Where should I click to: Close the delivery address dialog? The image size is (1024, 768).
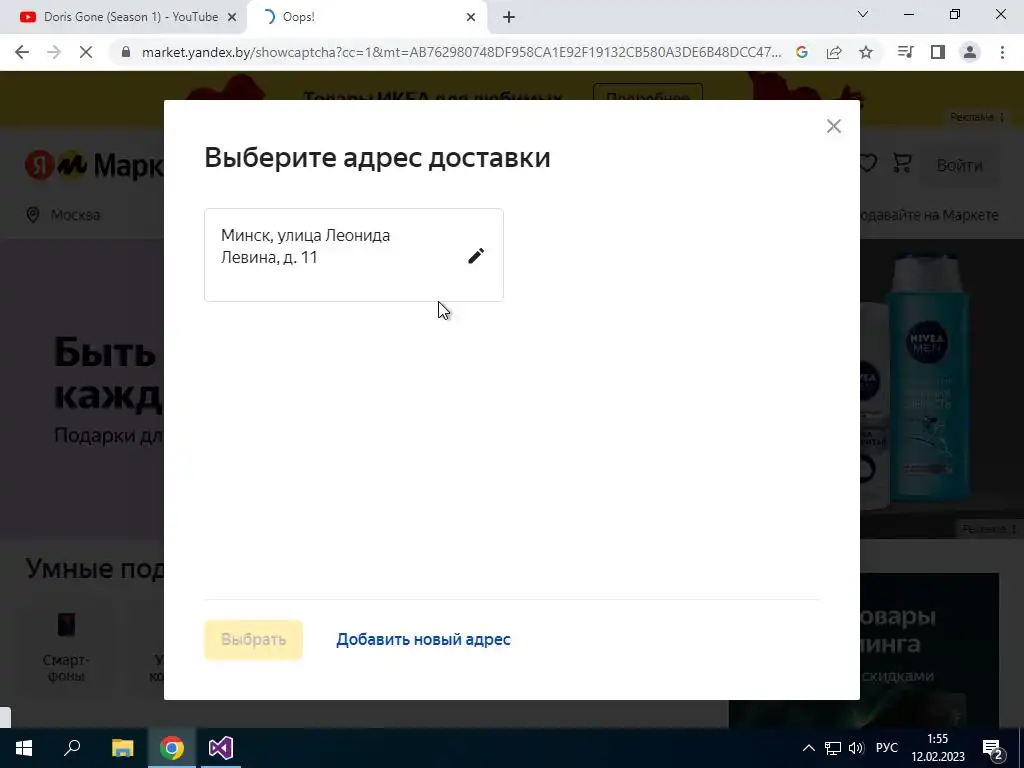pyautogui.click(x=834, y=126)
